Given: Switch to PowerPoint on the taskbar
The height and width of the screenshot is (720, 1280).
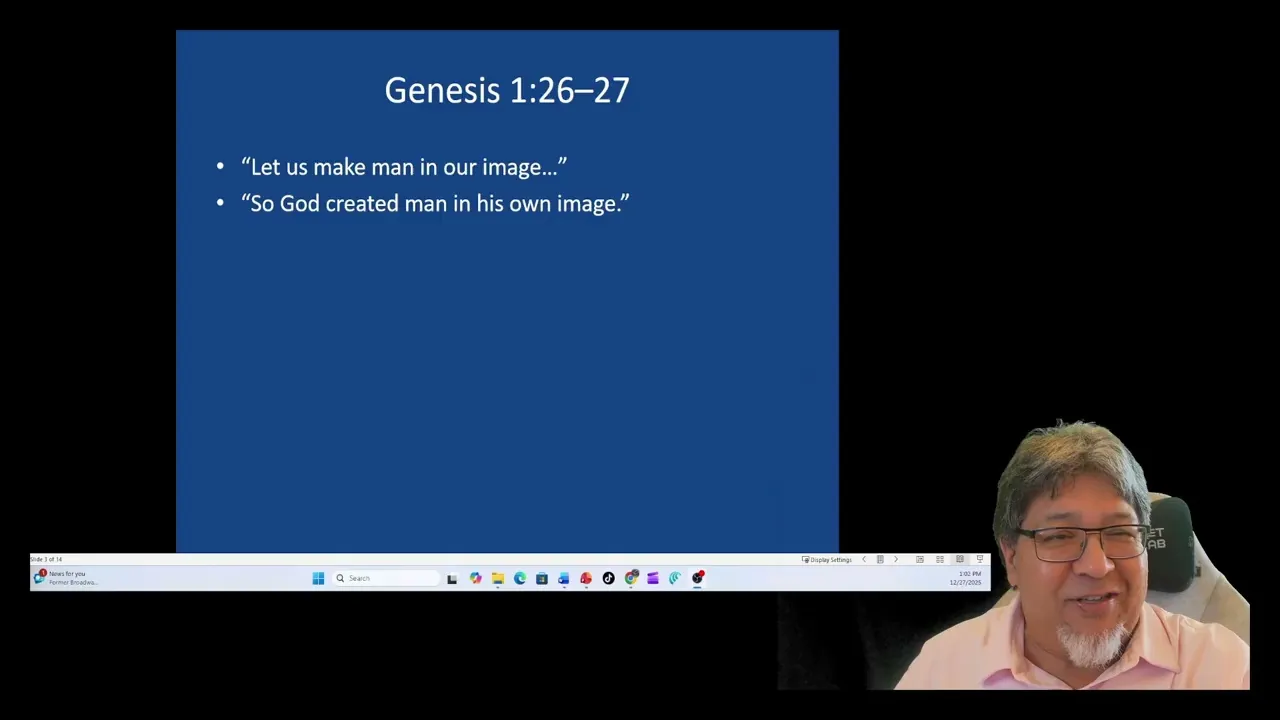Looking at the screenshot, I should coord(586,578).
